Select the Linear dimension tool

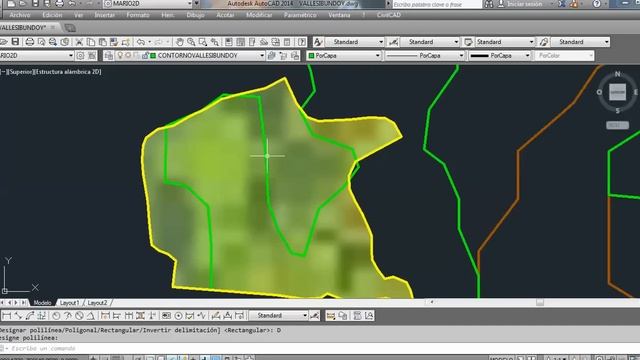coord(7,316)
